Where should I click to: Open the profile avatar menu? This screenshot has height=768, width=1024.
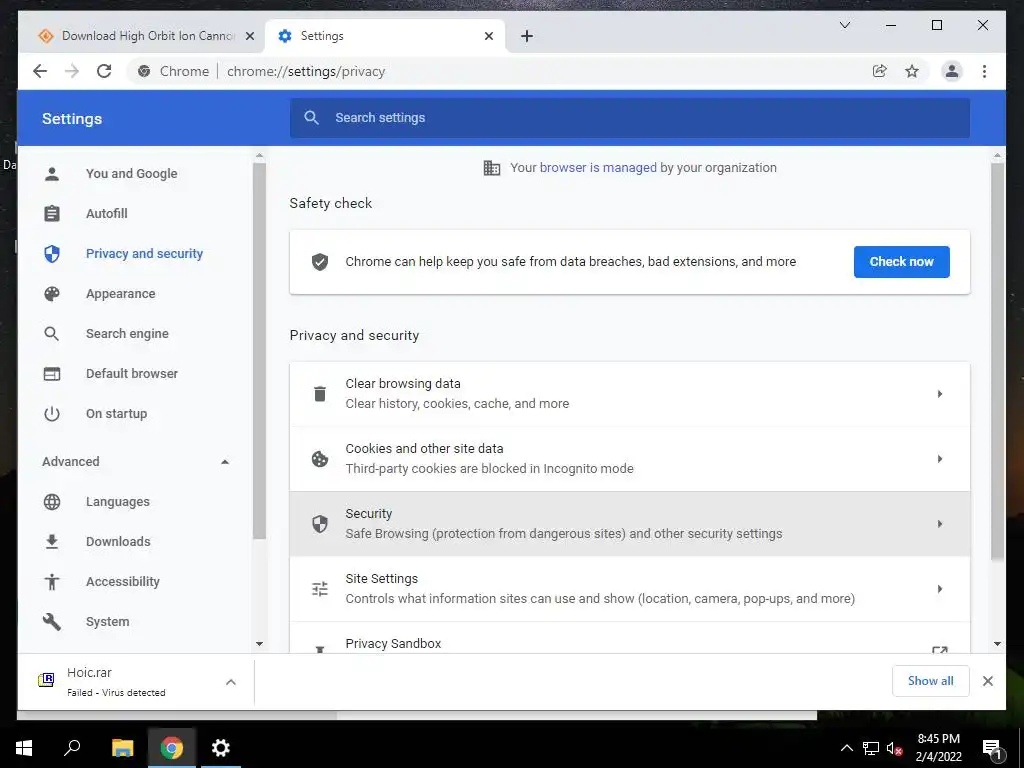coord(952,71)
